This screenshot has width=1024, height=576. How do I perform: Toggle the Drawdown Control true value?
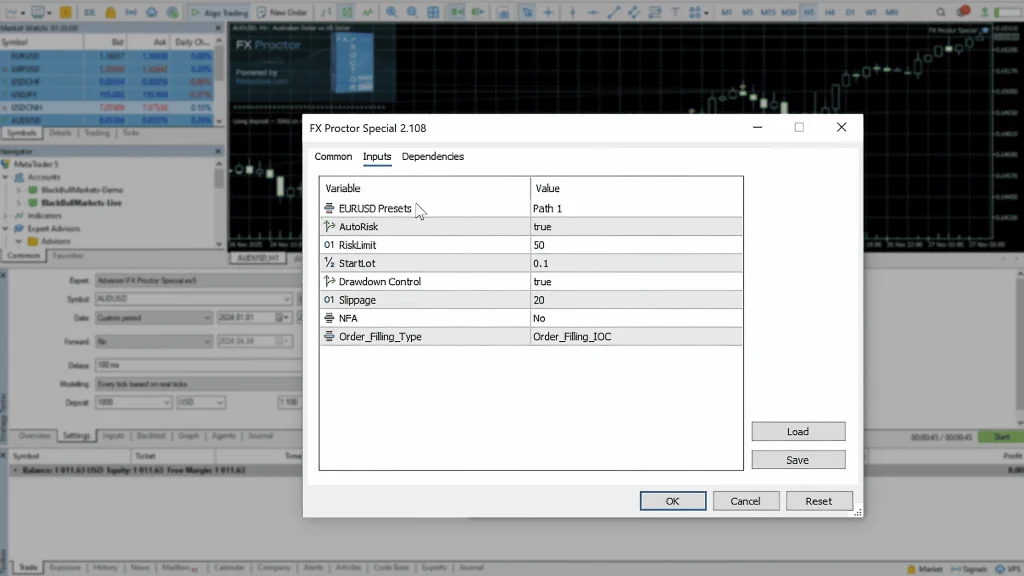click(x=636, y=282)
